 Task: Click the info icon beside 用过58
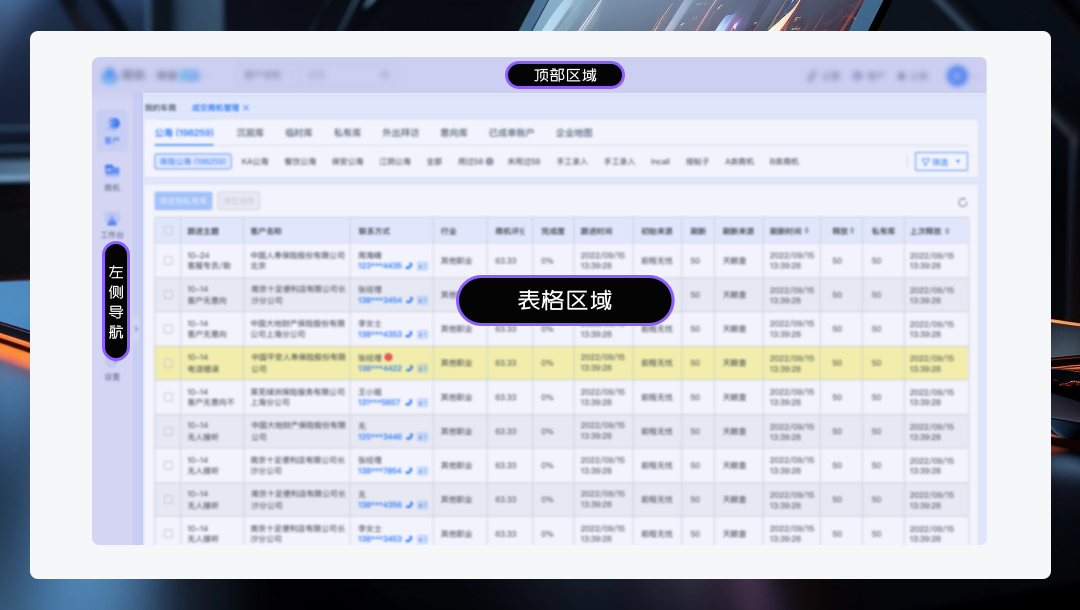(490, 161)
